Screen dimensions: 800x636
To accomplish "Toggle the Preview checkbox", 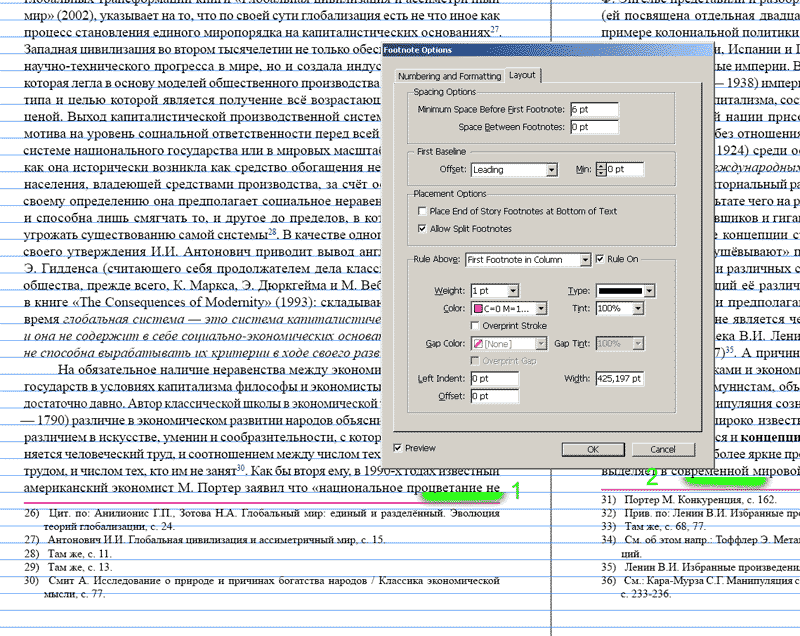I will pyautogui.click(x=397, y=448).
